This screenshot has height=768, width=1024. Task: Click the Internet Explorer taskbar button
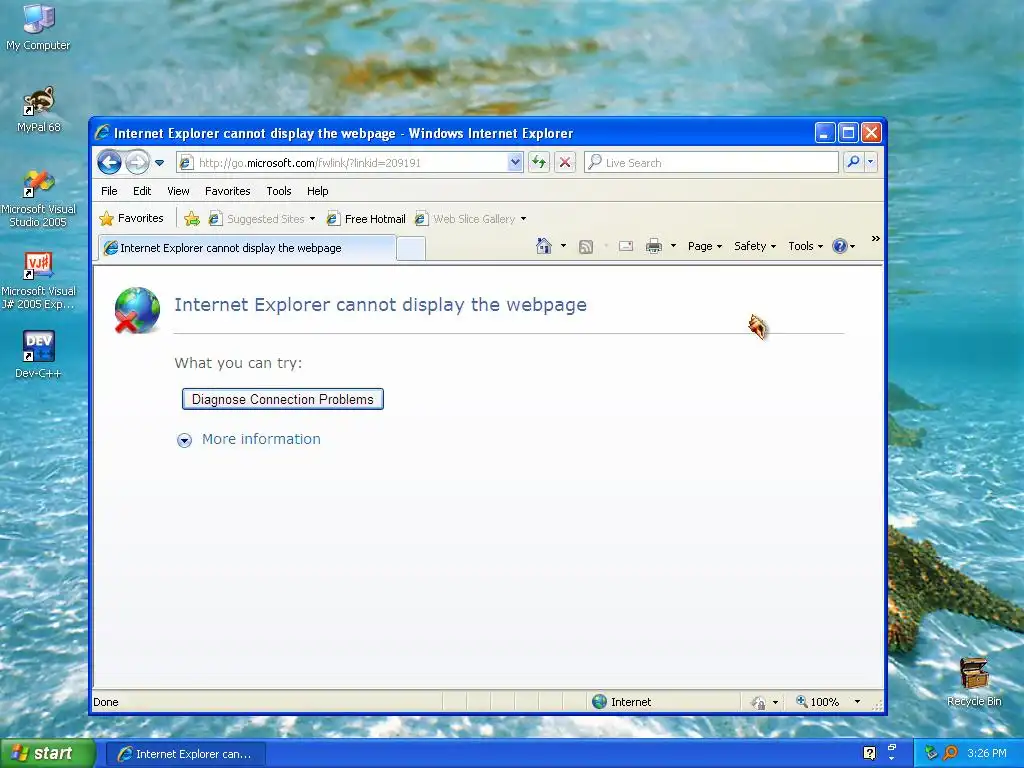pos(186,754)
